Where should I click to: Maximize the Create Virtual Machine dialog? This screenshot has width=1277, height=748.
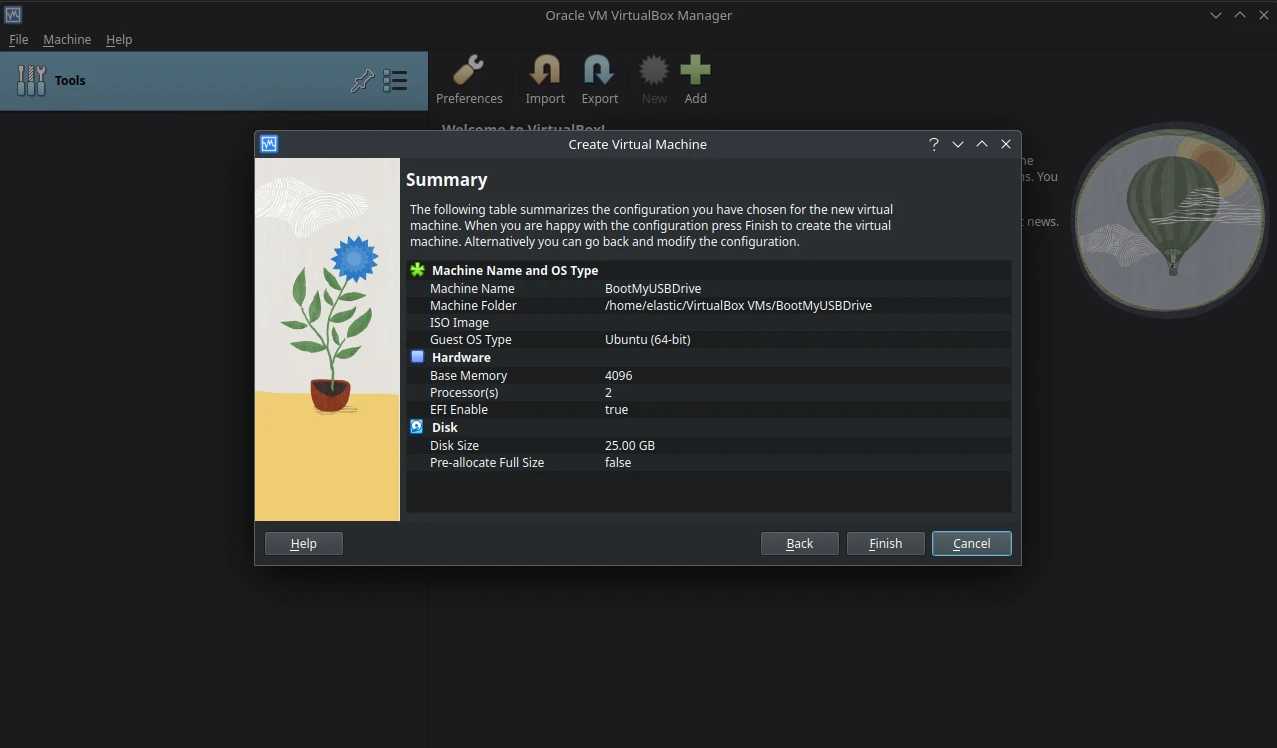982,144
